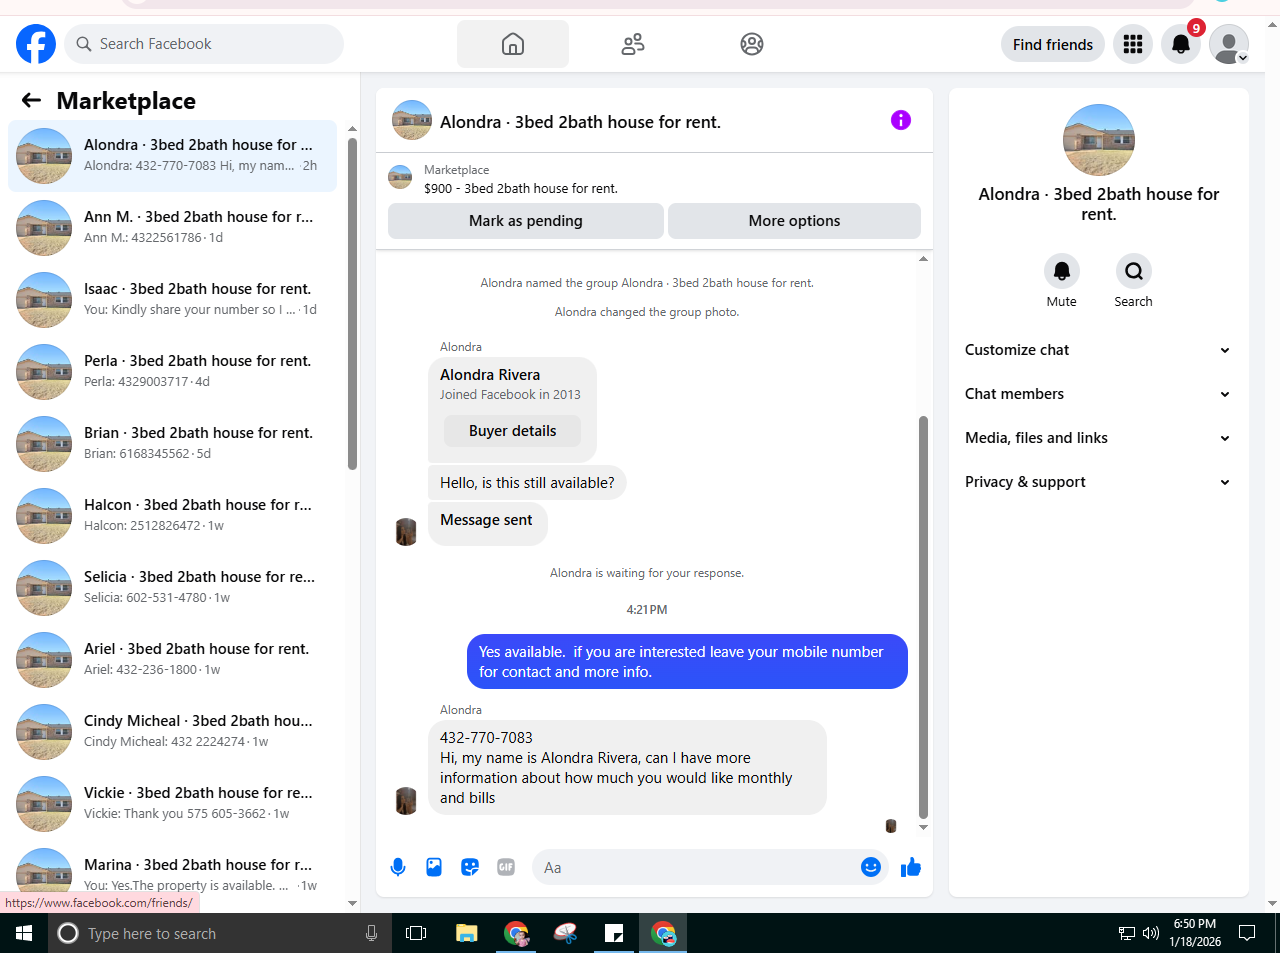Focus the Search Facebook field
This screenshot has width=1280, height=953.
(205, 44)
